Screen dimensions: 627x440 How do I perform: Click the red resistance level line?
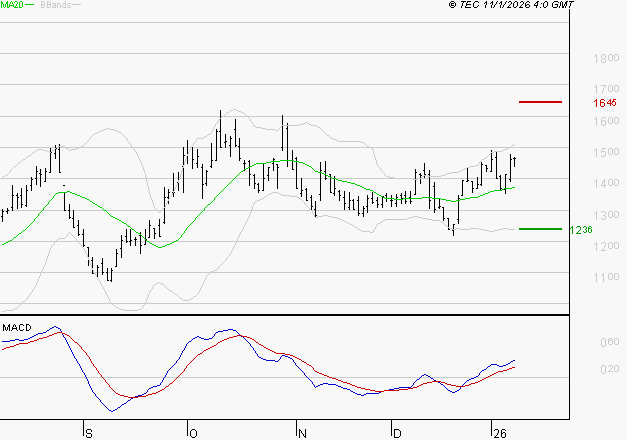(540, 102)
